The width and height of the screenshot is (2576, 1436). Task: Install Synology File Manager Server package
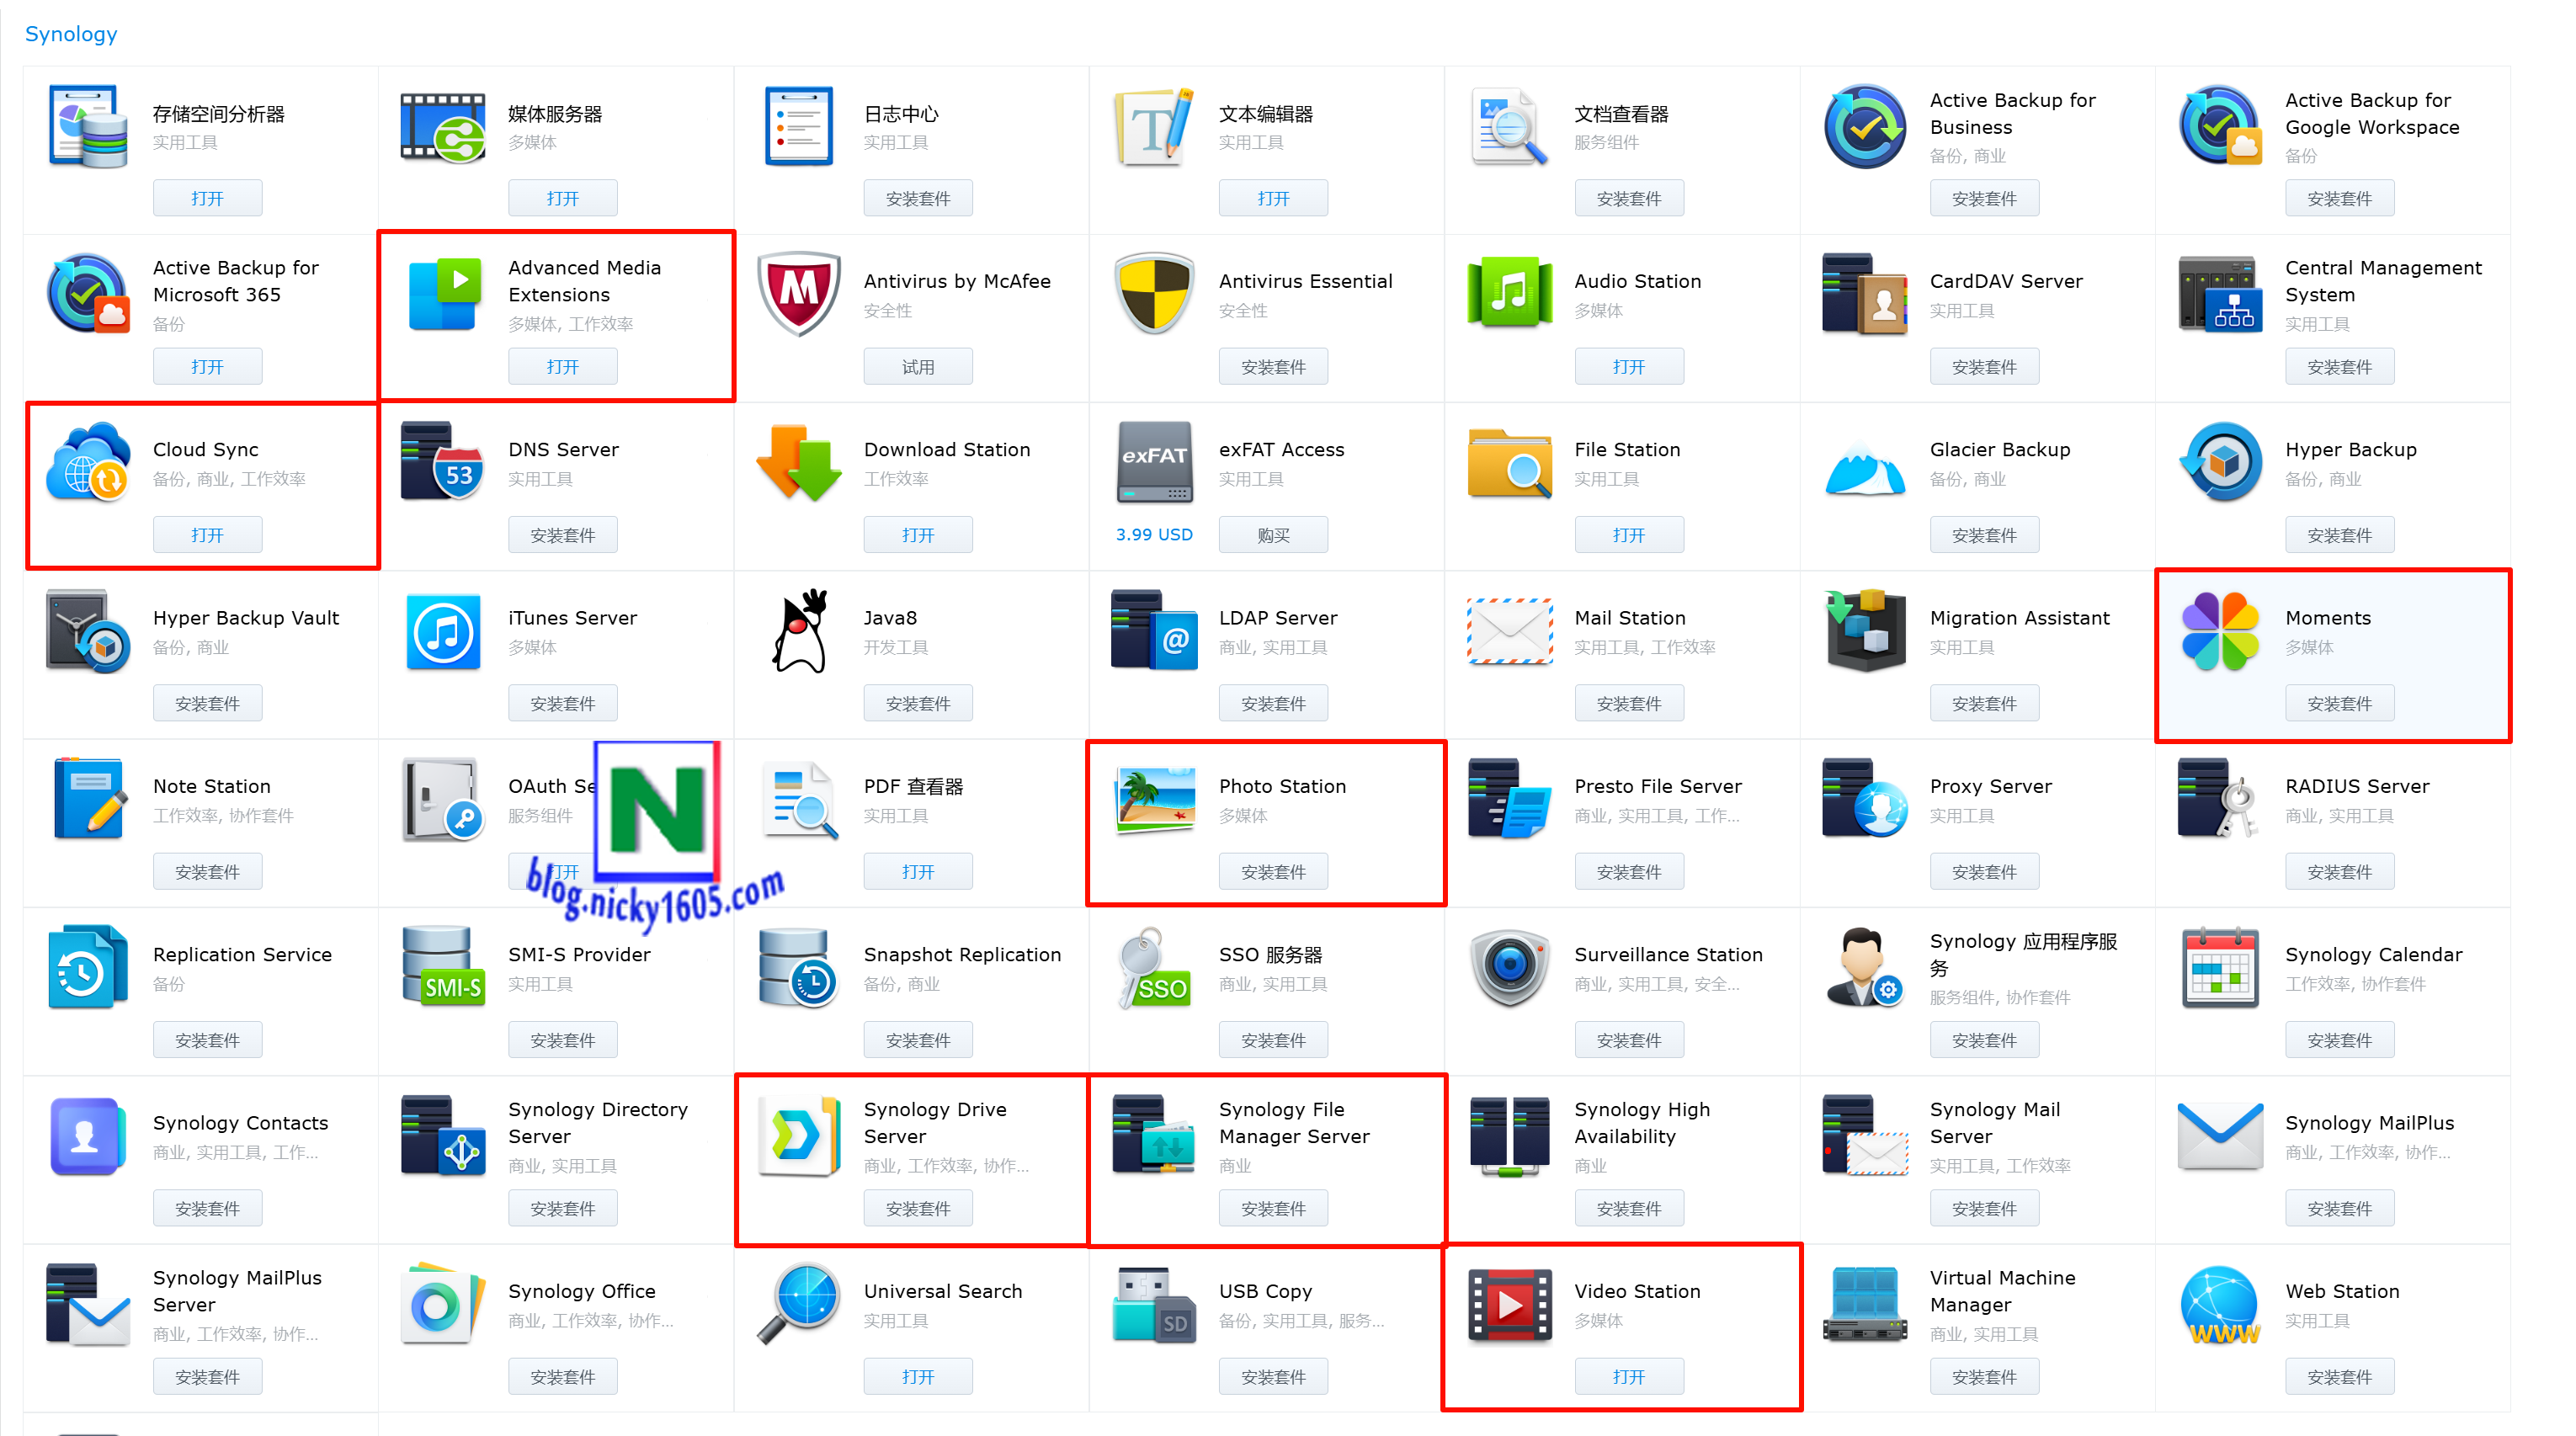[1273, 1208]
